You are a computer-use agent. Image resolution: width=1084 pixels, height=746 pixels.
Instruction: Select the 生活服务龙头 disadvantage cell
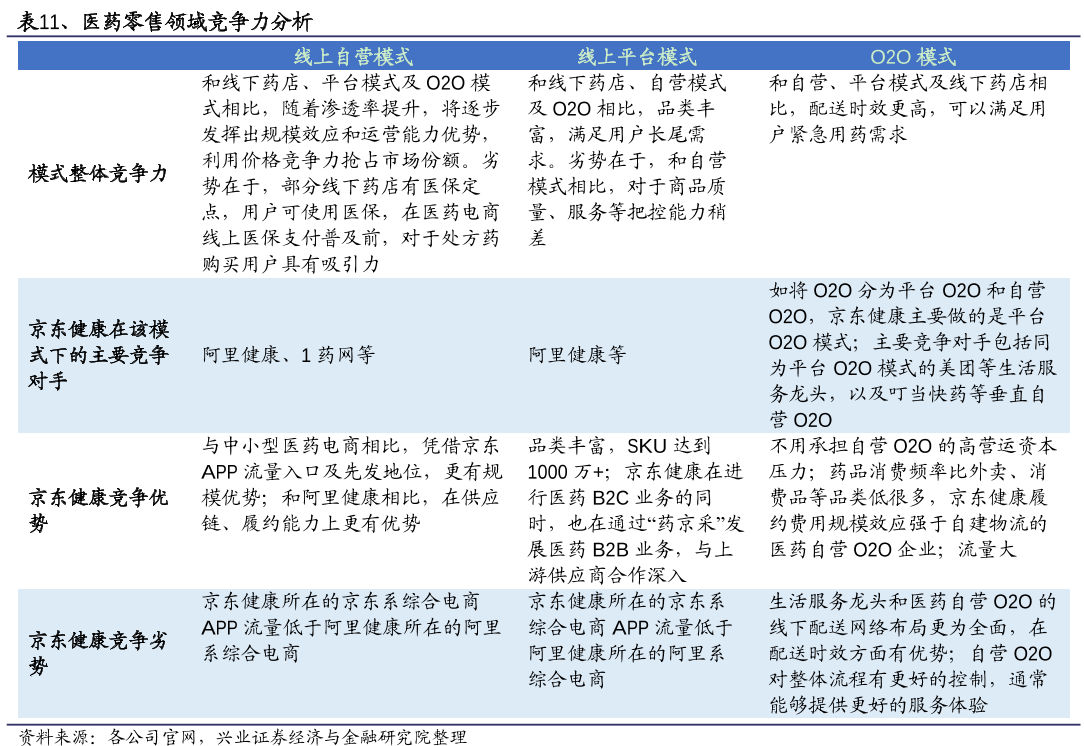(x=820, y=603)
